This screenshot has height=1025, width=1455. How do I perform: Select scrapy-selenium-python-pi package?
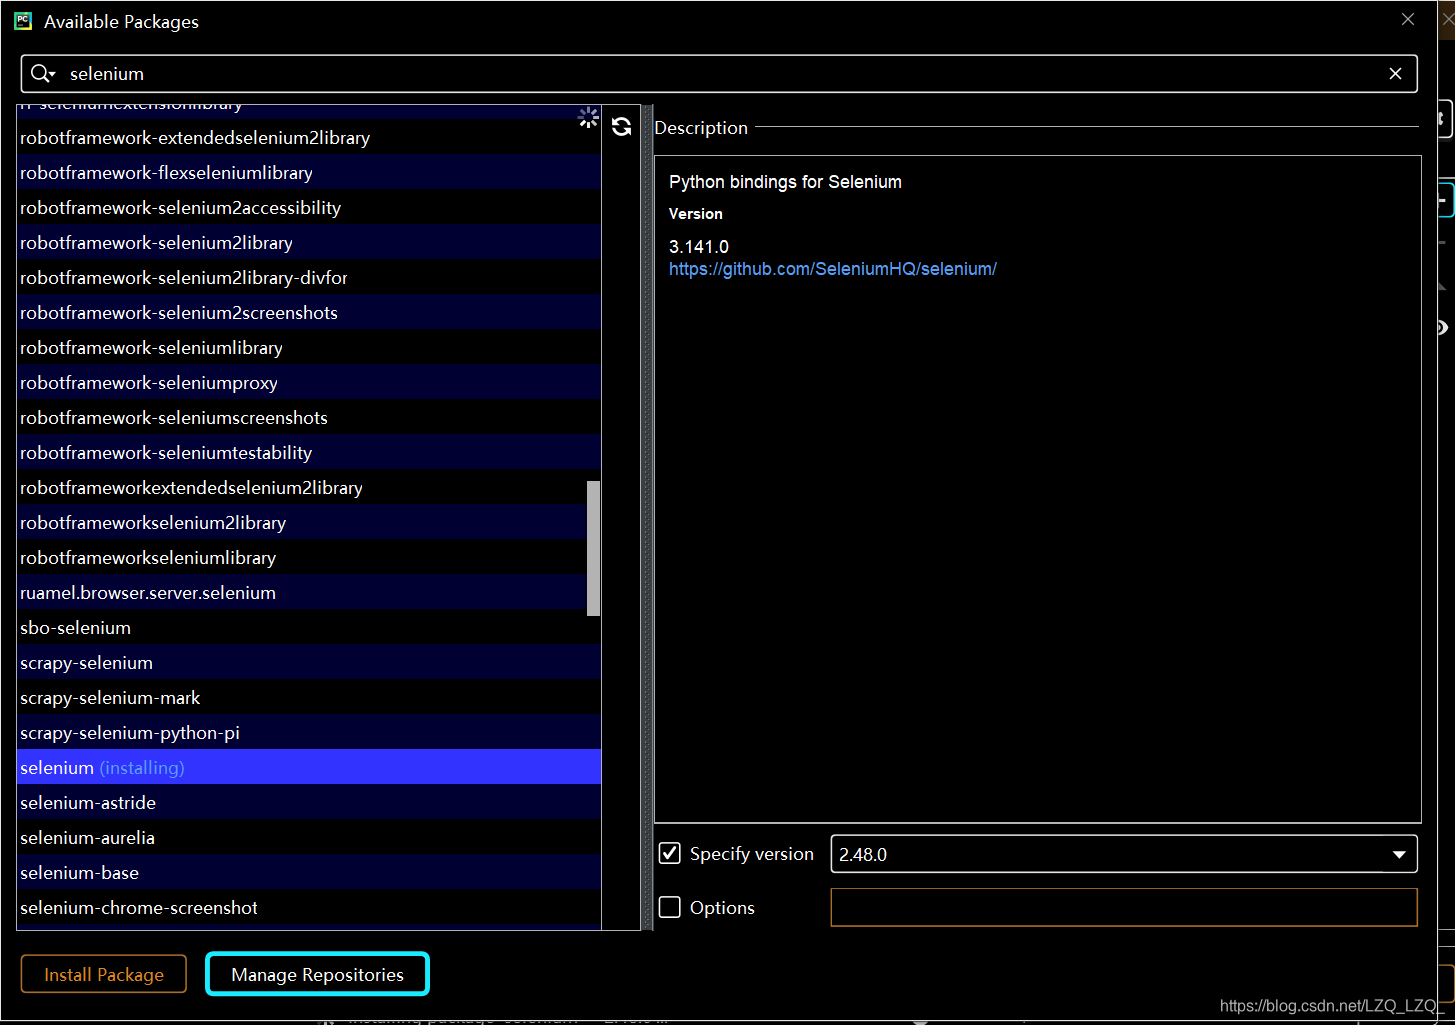[x=309, y=732]
